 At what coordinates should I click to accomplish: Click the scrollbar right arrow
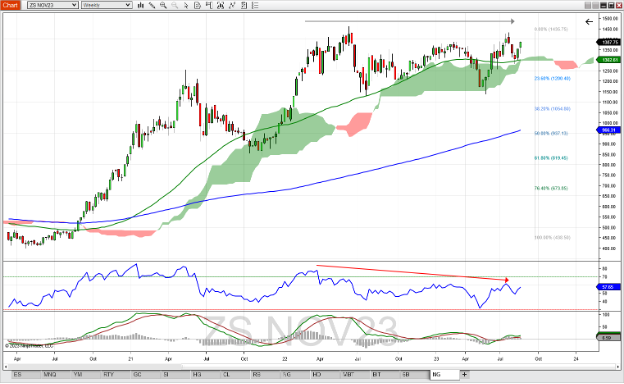coord(617,366)
